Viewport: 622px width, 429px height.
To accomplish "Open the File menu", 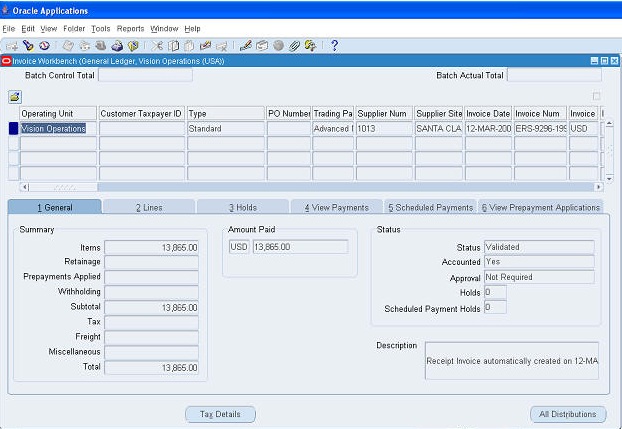I will tap(9, 29).
